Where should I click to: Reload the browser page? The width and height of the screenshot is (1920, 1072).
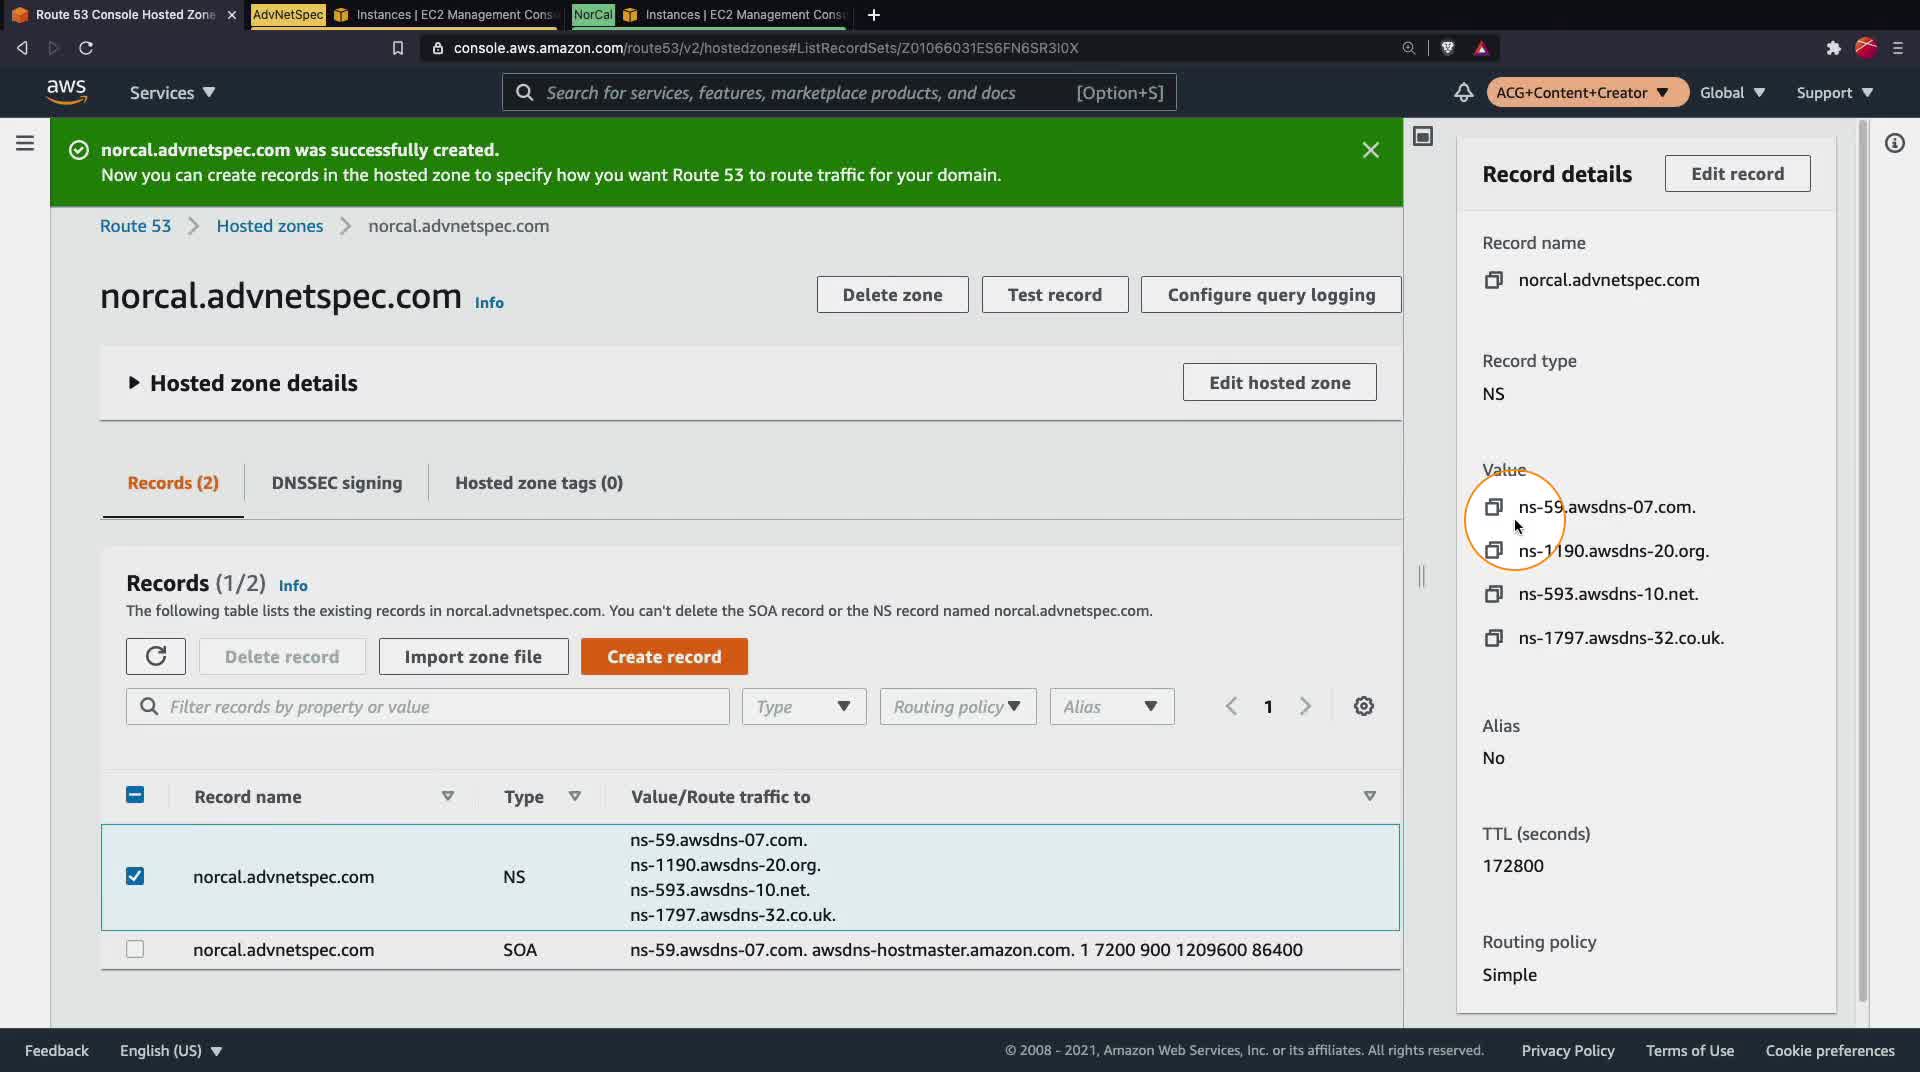86,48
